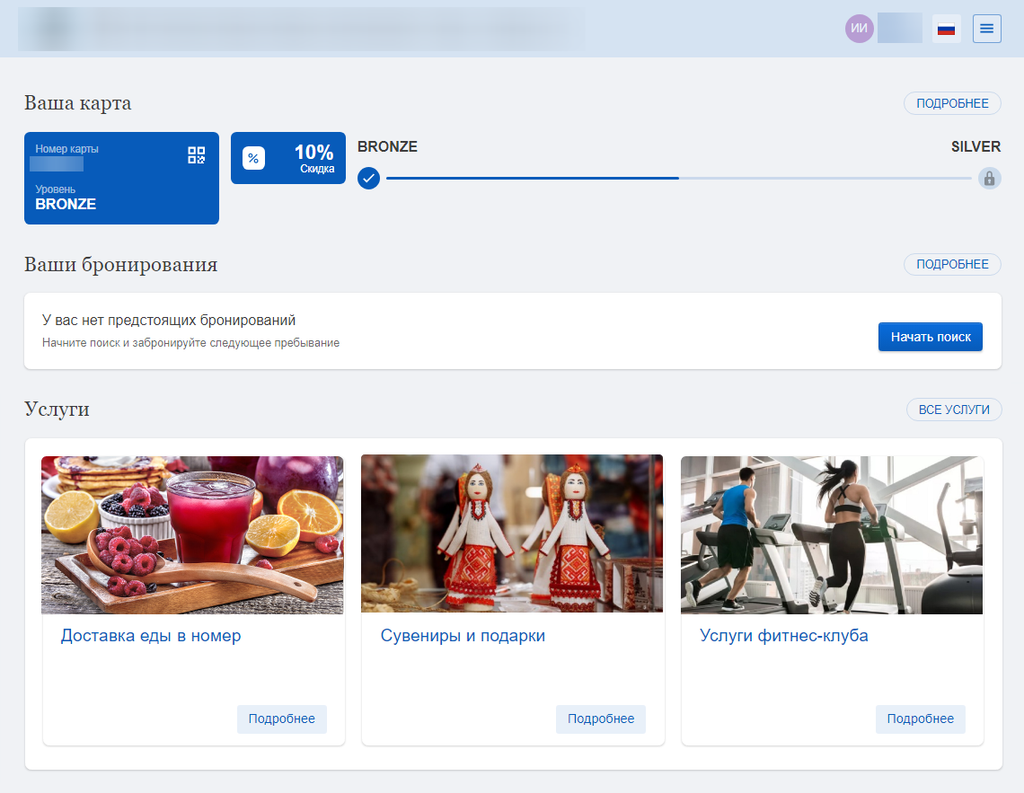Open ПОДРОБНЕЕ next to Ваша карта
Image resolution: width=1024 pixels, height=793 pixels.
952,103
